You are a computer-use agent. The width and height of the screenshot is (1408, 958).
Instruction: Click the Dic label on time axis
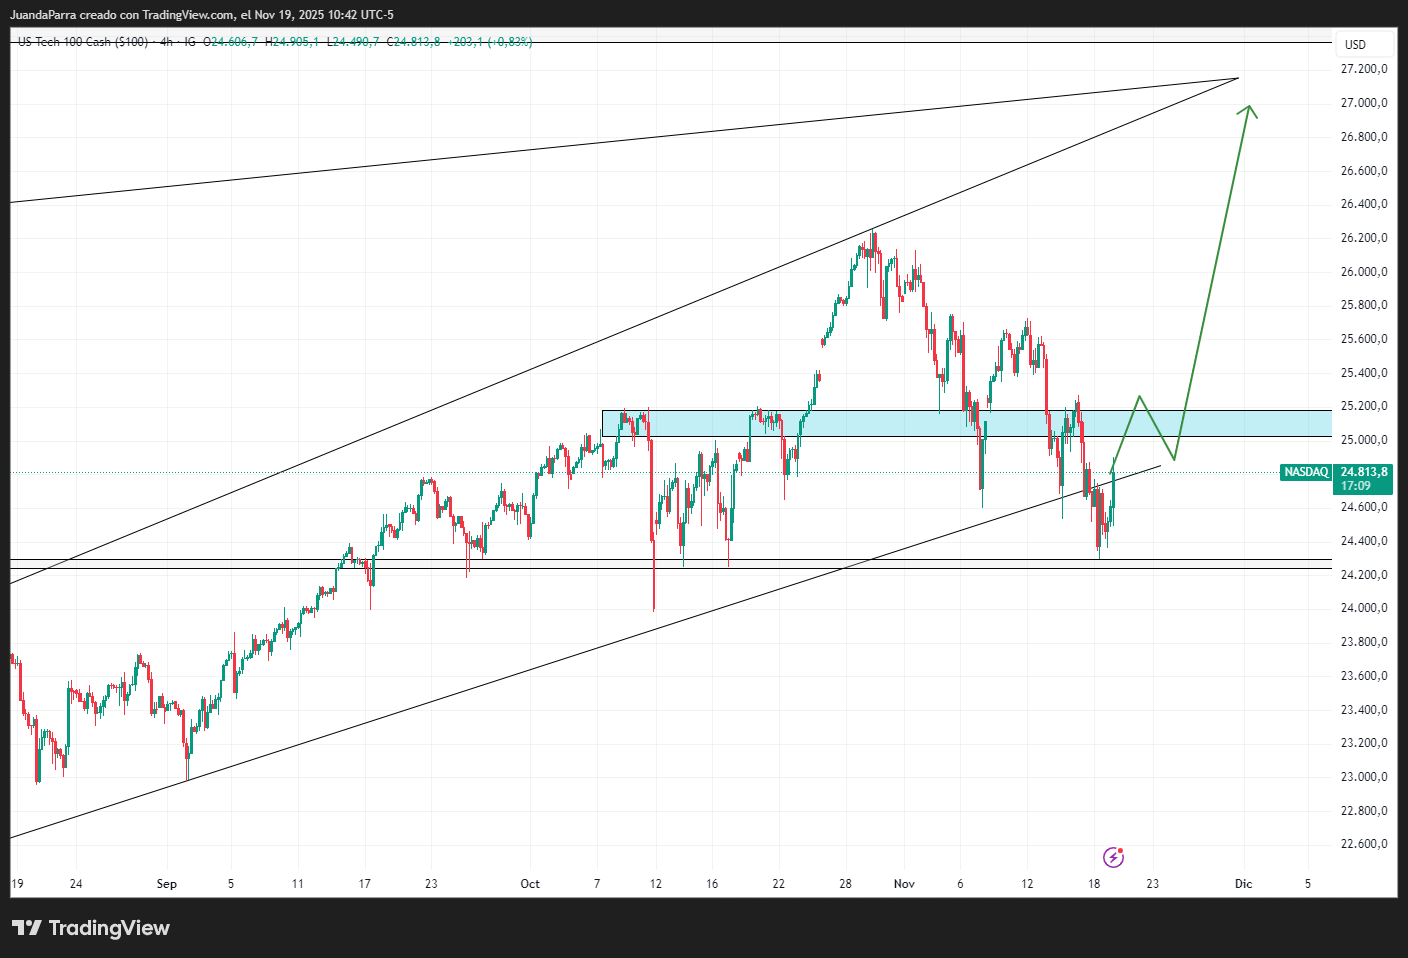click(1243, 884)
